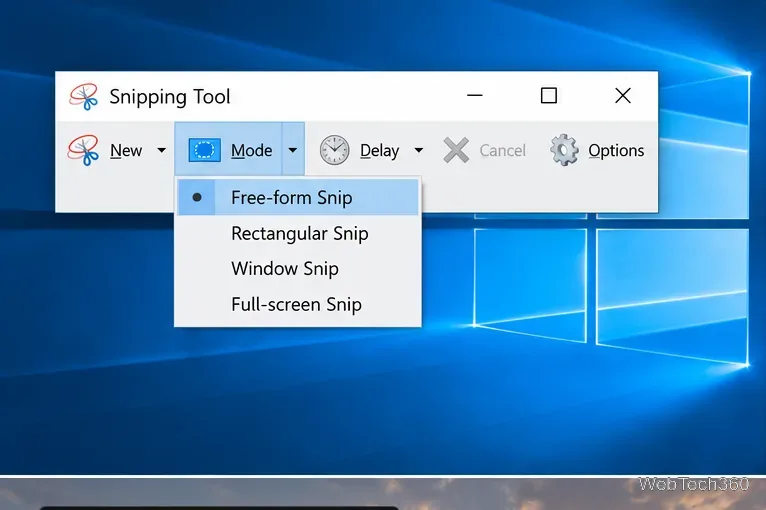Screen dimensions: 766x510
Task: Select Rectangular Snip mode
Action: click(298, 234)
